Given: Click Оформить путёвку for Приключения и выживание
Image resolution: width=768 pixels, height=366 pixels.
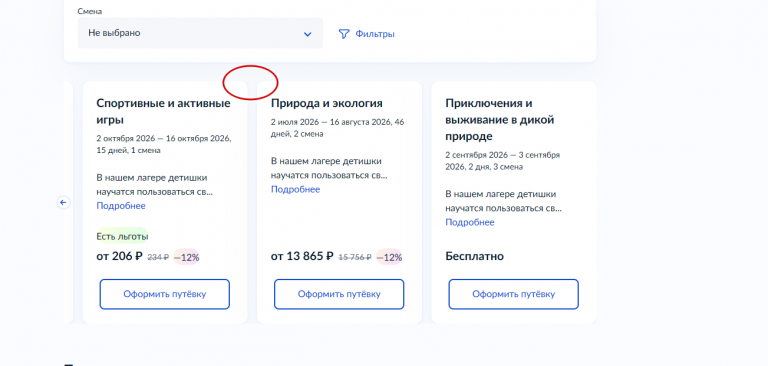Looking at the screenshot, I should (x=513, y=294).
